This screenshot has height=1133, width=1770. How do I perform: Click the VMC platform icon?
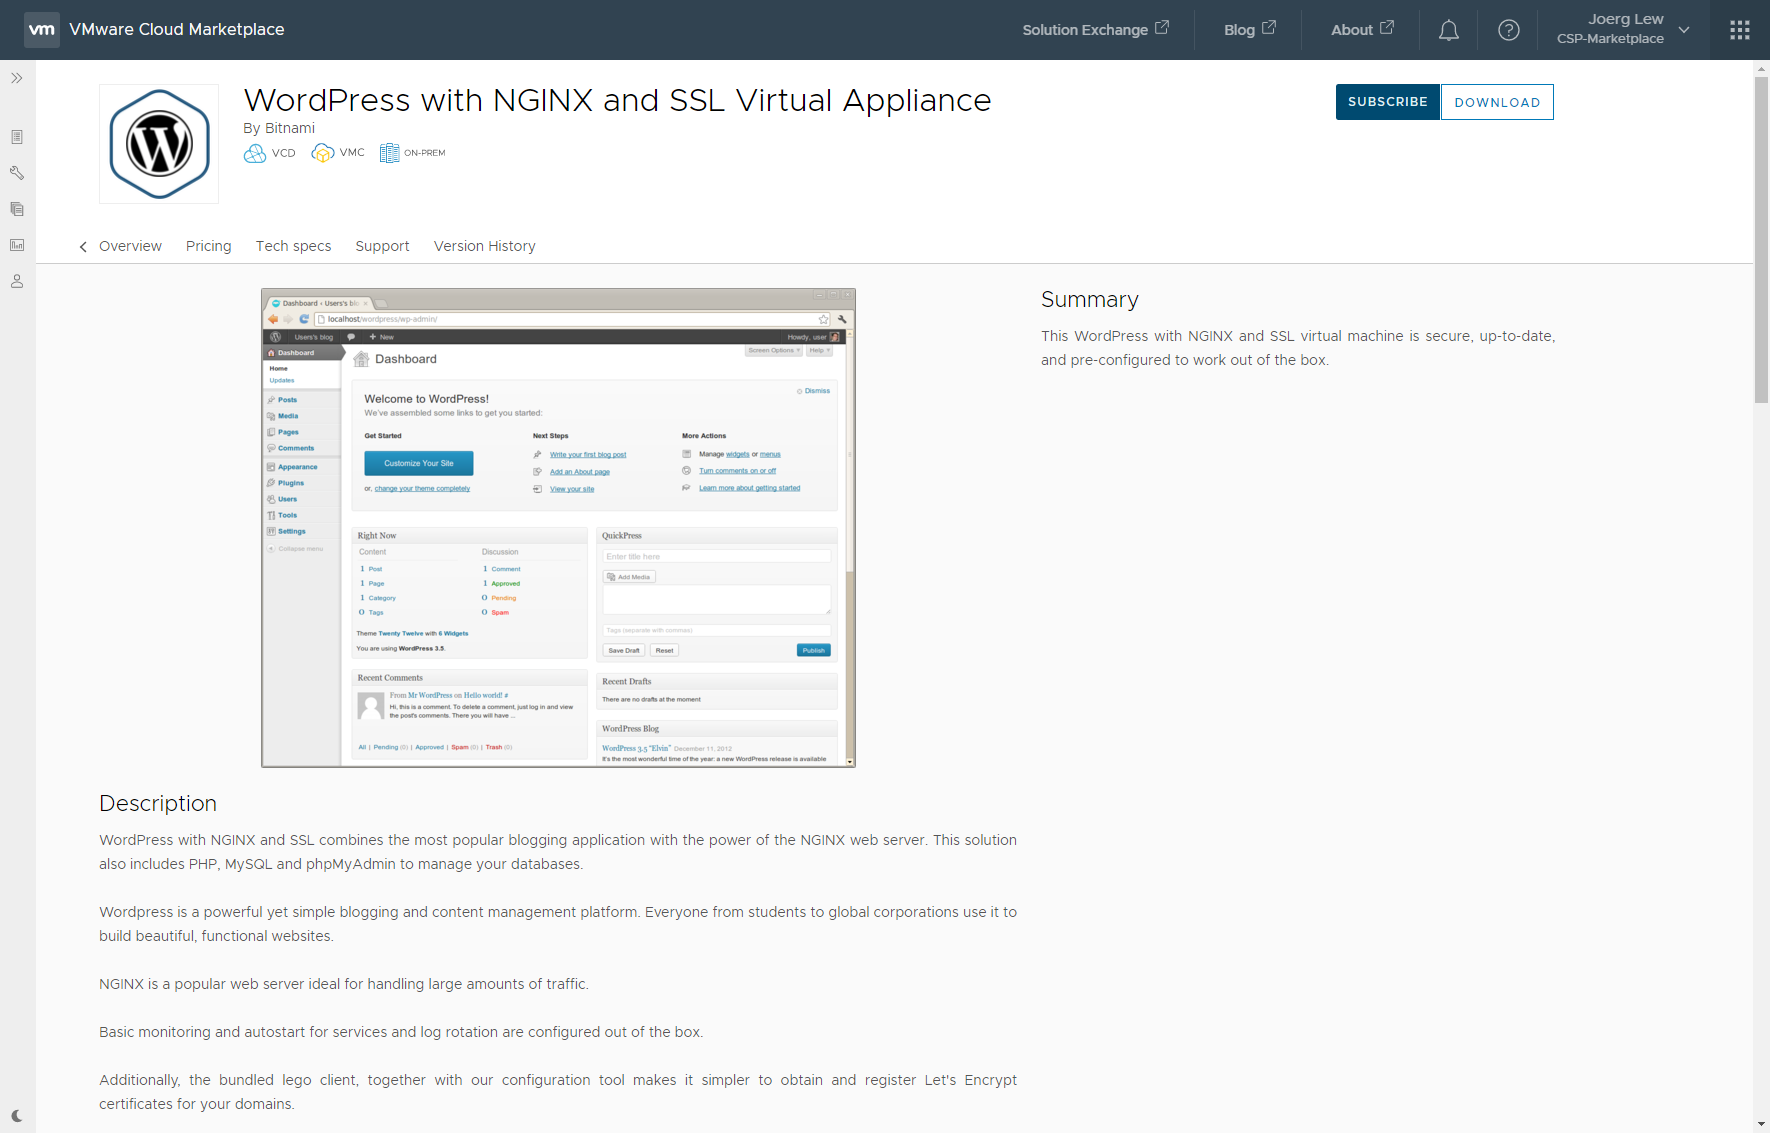[x=322, y=153]
